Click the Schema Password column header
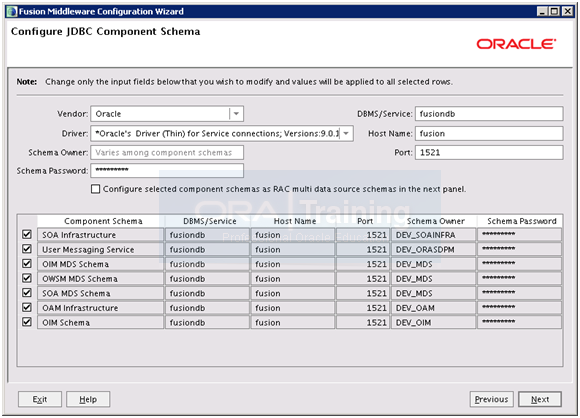Image resolution: width=580 pixels, height=418 pixels. (x=520, y=221)
